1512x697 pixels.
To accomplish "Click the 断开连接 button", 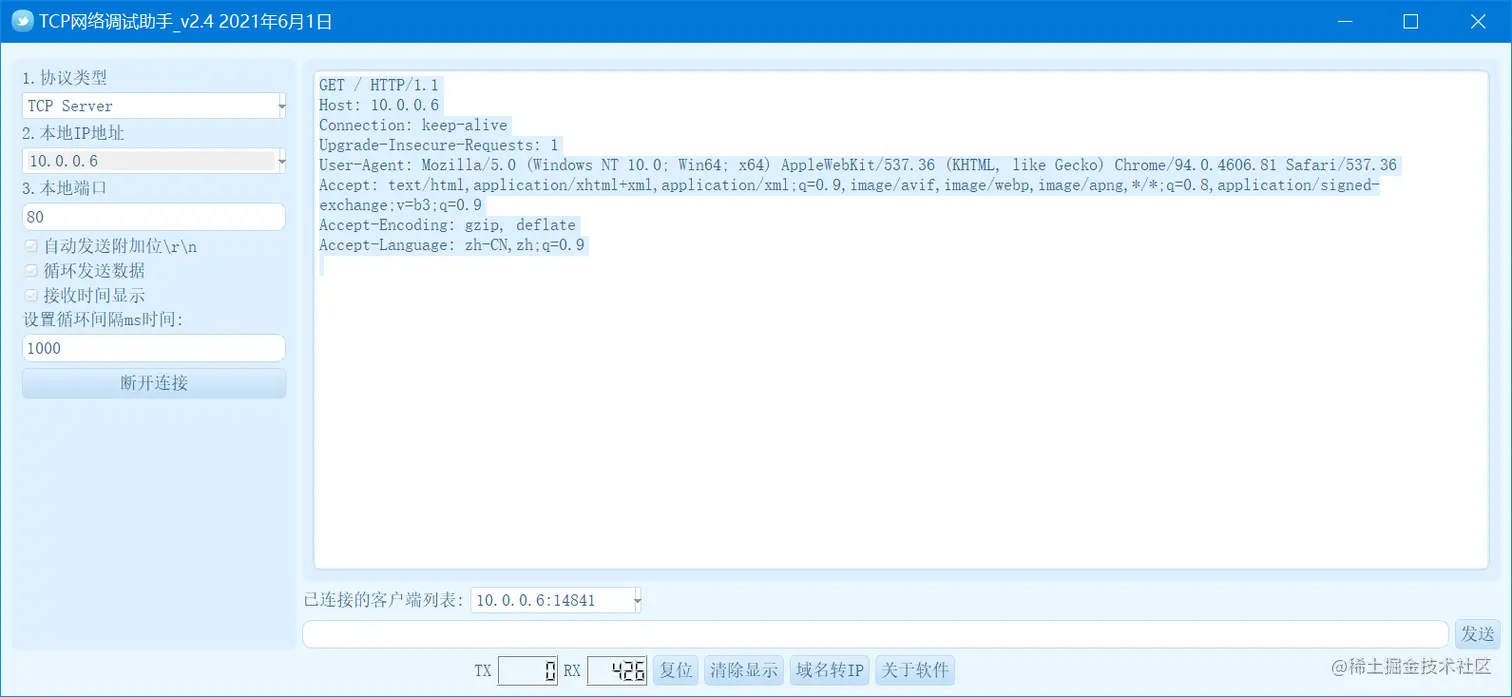I will tap(154, 383).
